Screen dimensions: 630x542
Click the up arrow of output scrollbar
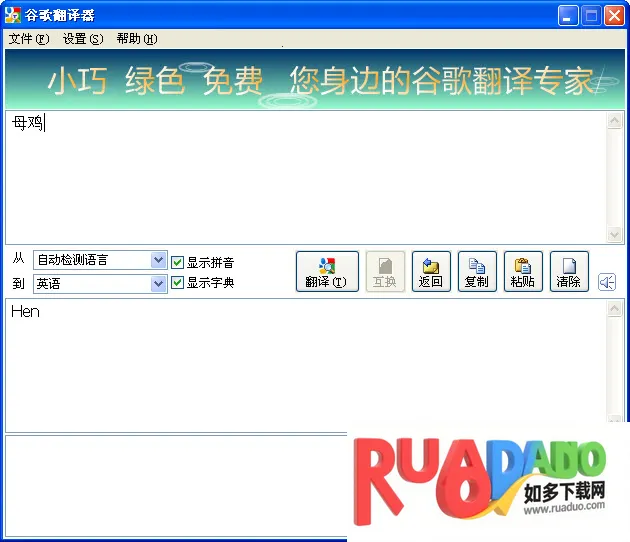[615, 307]
